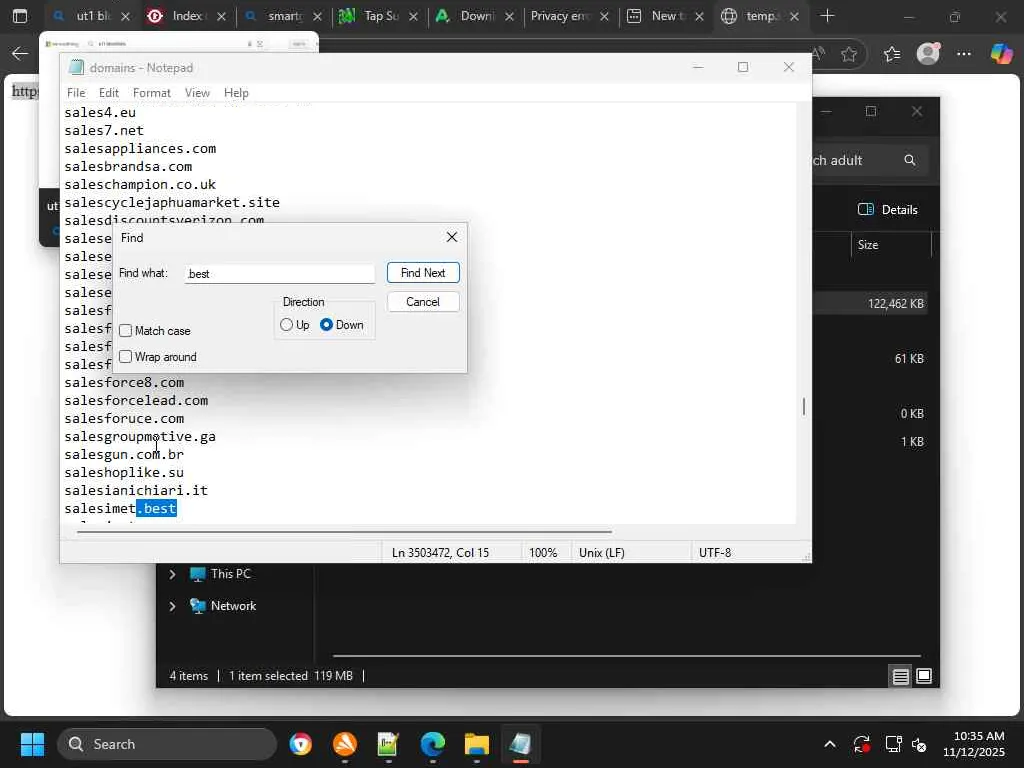
Task: Open the Windows Start menu
Action: click(x=32, y=744)
